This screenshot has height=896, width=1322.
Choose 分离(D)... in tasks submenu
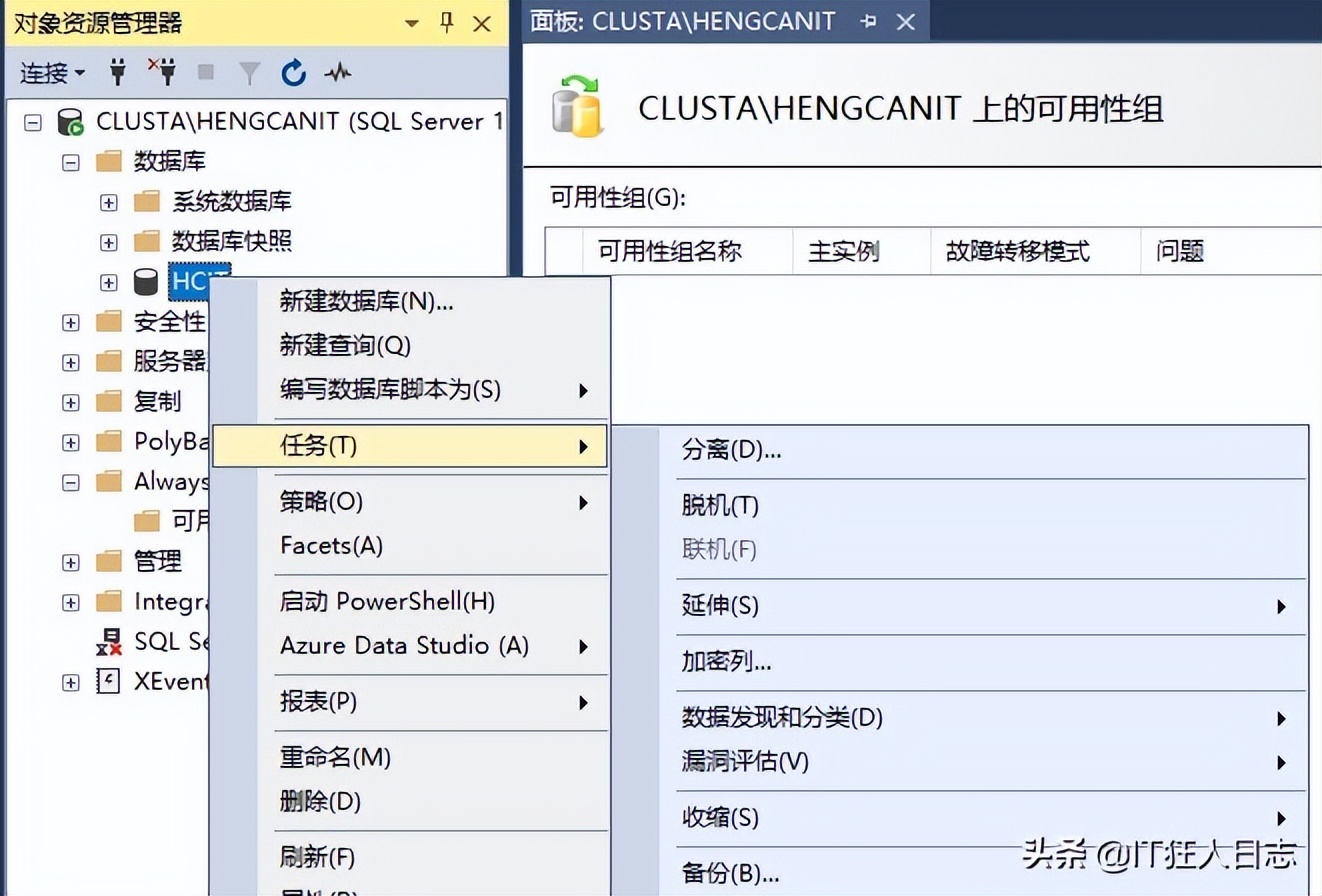tap(960, 449)
